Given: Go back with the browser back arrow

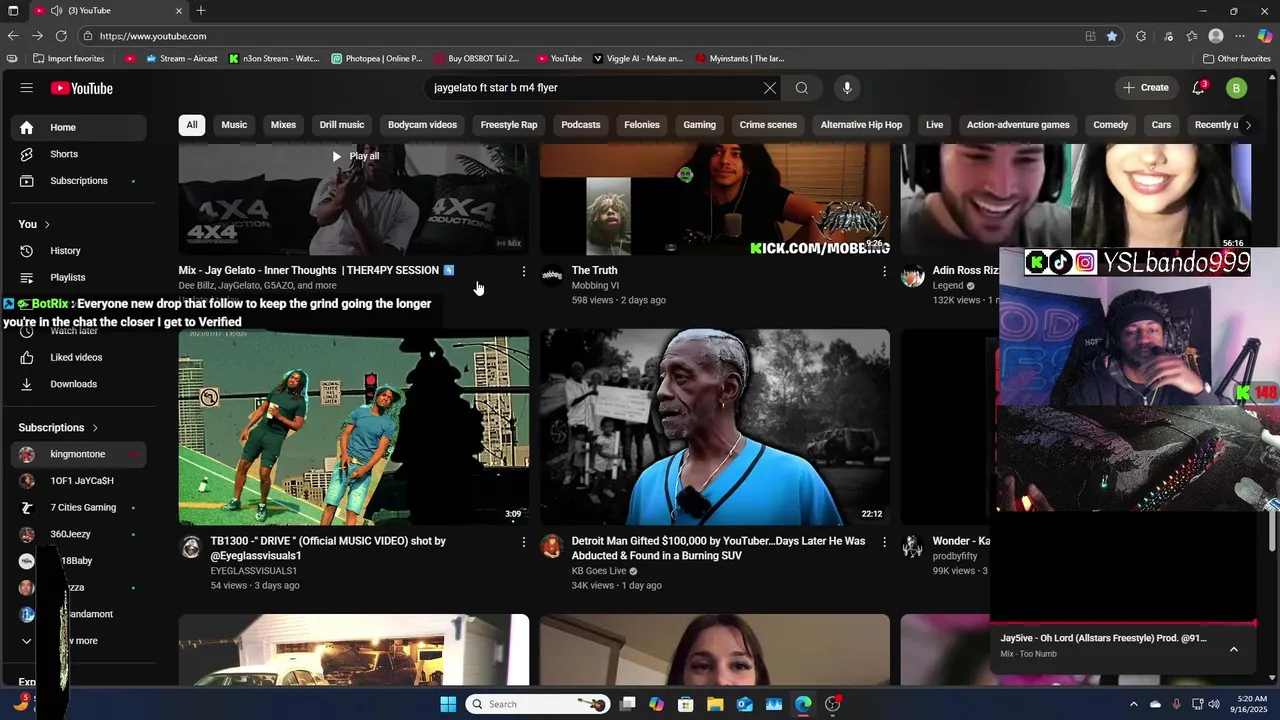Looking at the screenshot, I should click(13, 36).
